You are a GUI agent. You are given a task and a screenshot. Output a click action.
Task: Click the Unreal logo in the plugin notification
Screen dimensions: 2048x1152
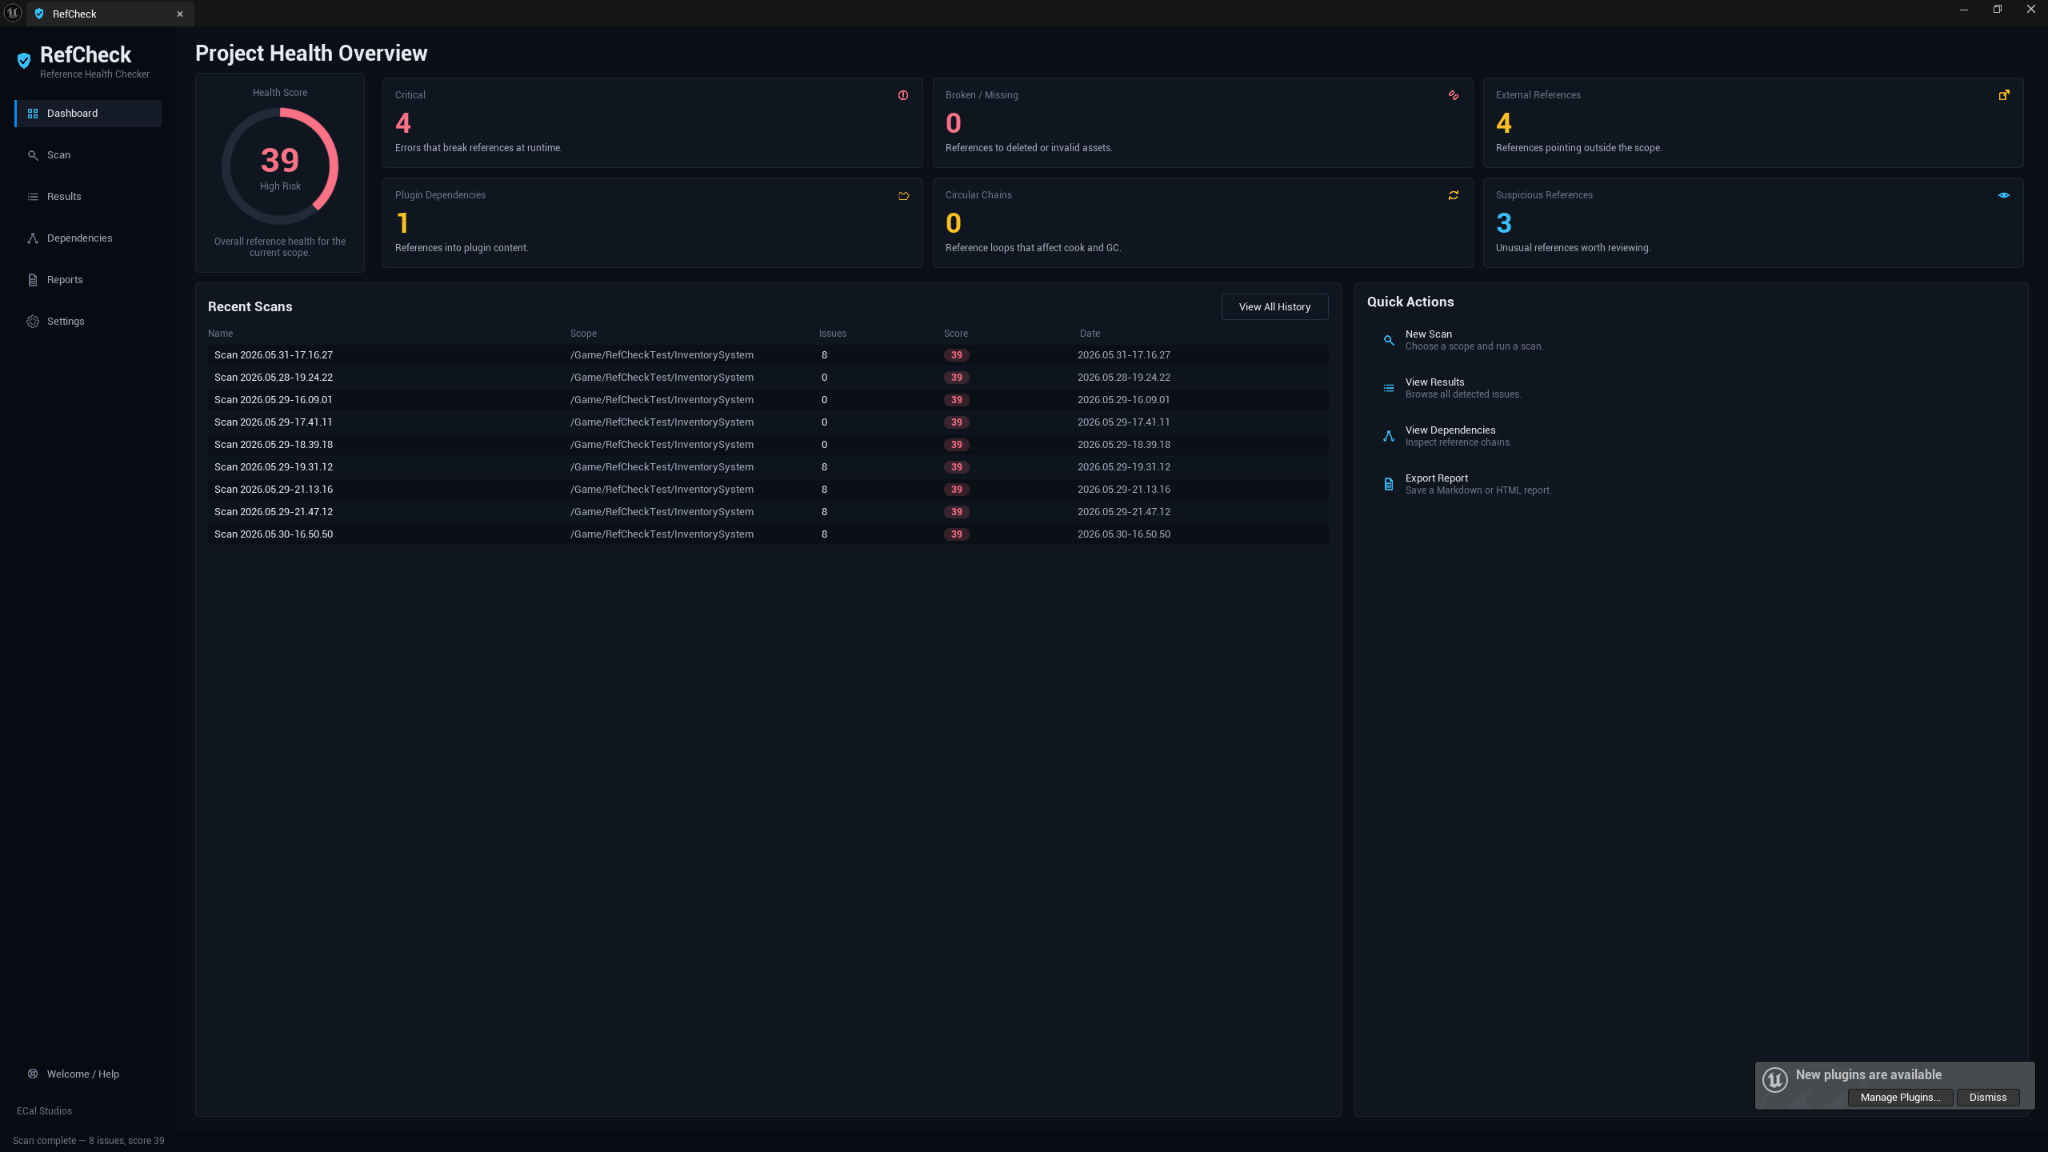[x=1775, y=1080]
